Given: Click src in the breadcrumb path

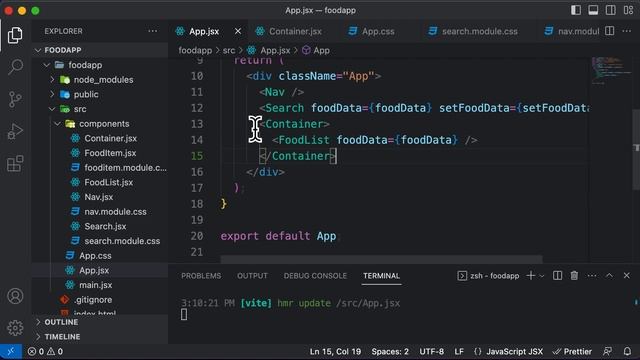Looking at the screenshot, I should (229, 50).
